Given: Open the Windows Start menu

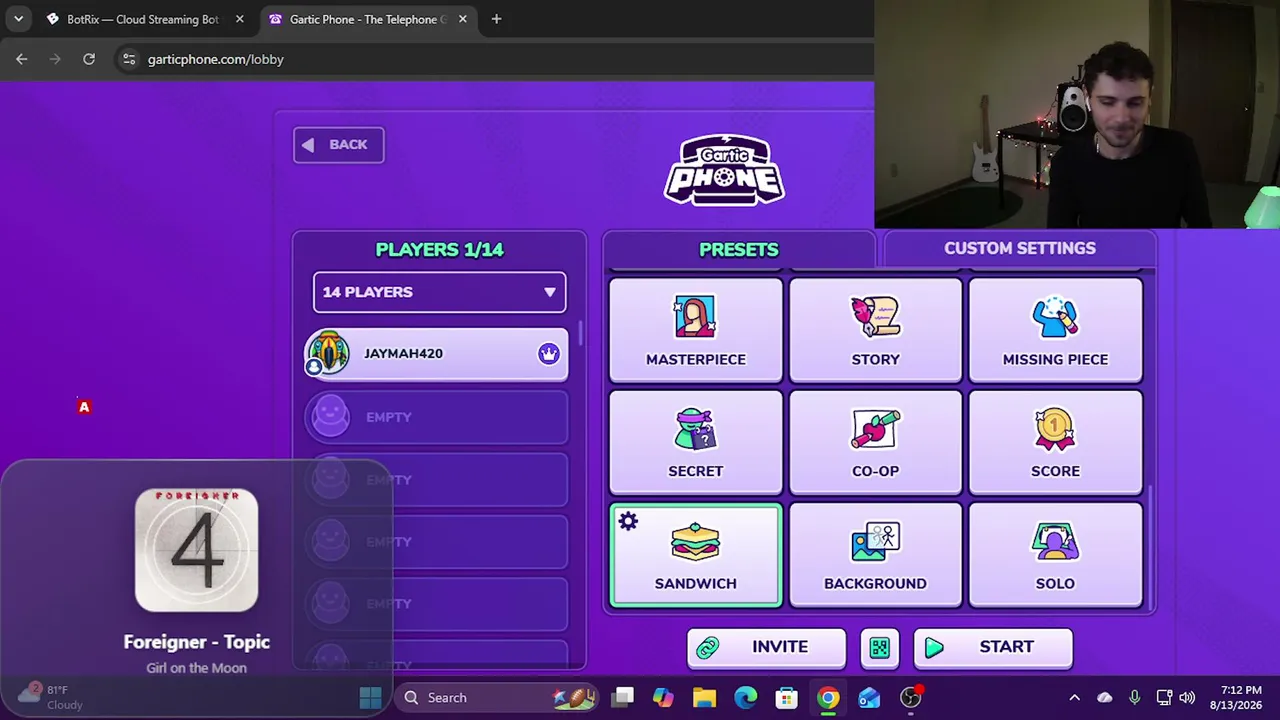Looking at the screenshot, I should (370, 698).
